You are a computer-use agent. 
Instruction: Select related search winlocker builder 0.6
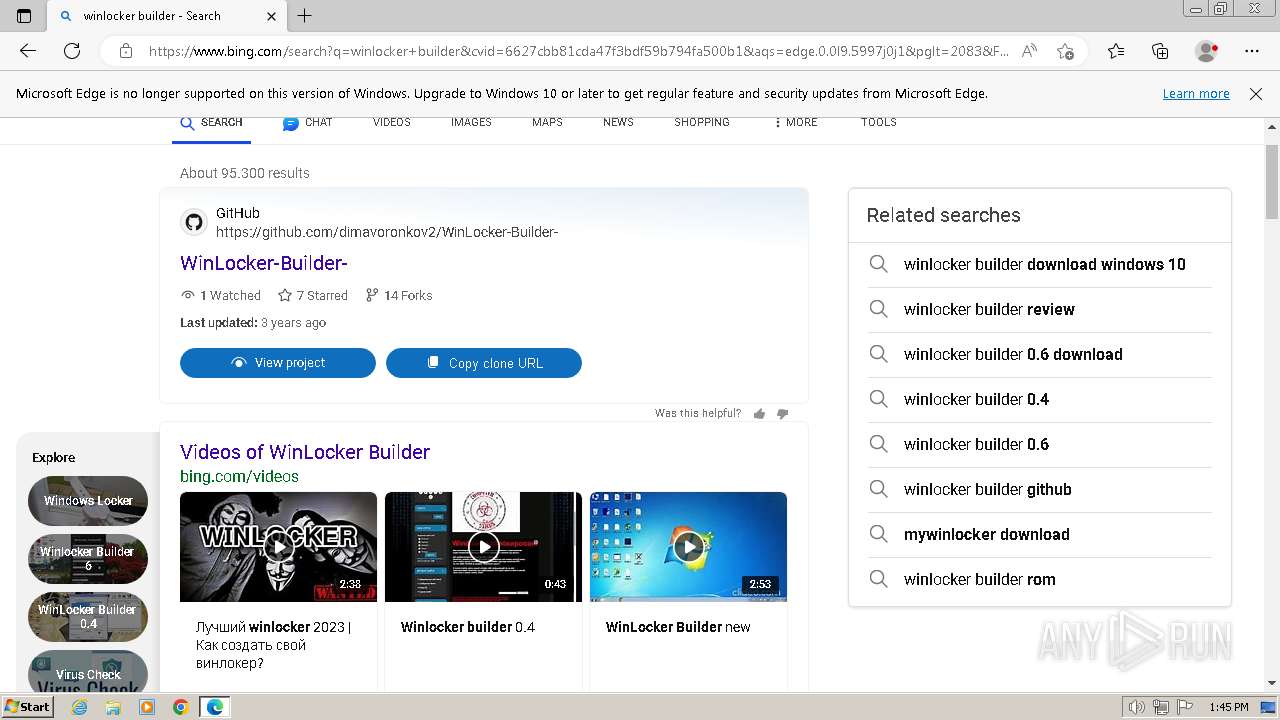[1040, 445]
